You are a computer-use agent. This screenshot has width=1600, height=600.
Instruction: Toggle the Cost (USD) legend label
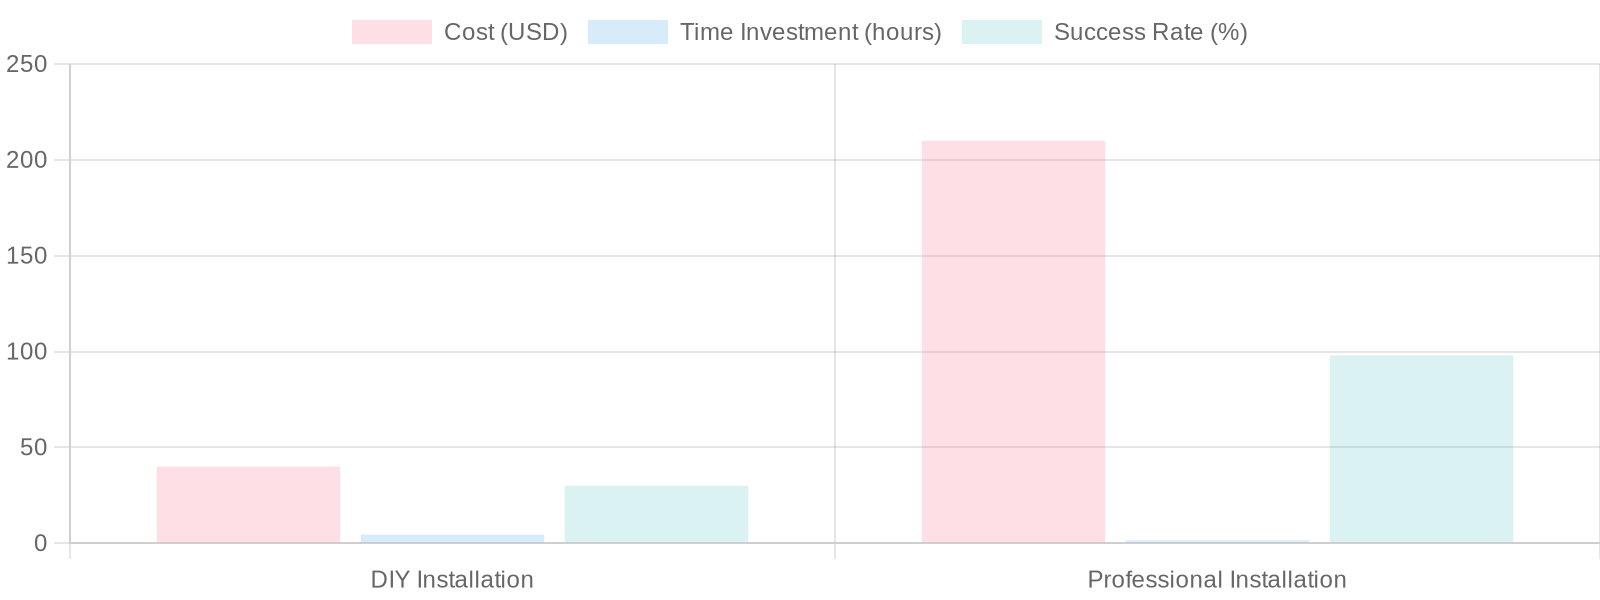click(x=505, y=32)
